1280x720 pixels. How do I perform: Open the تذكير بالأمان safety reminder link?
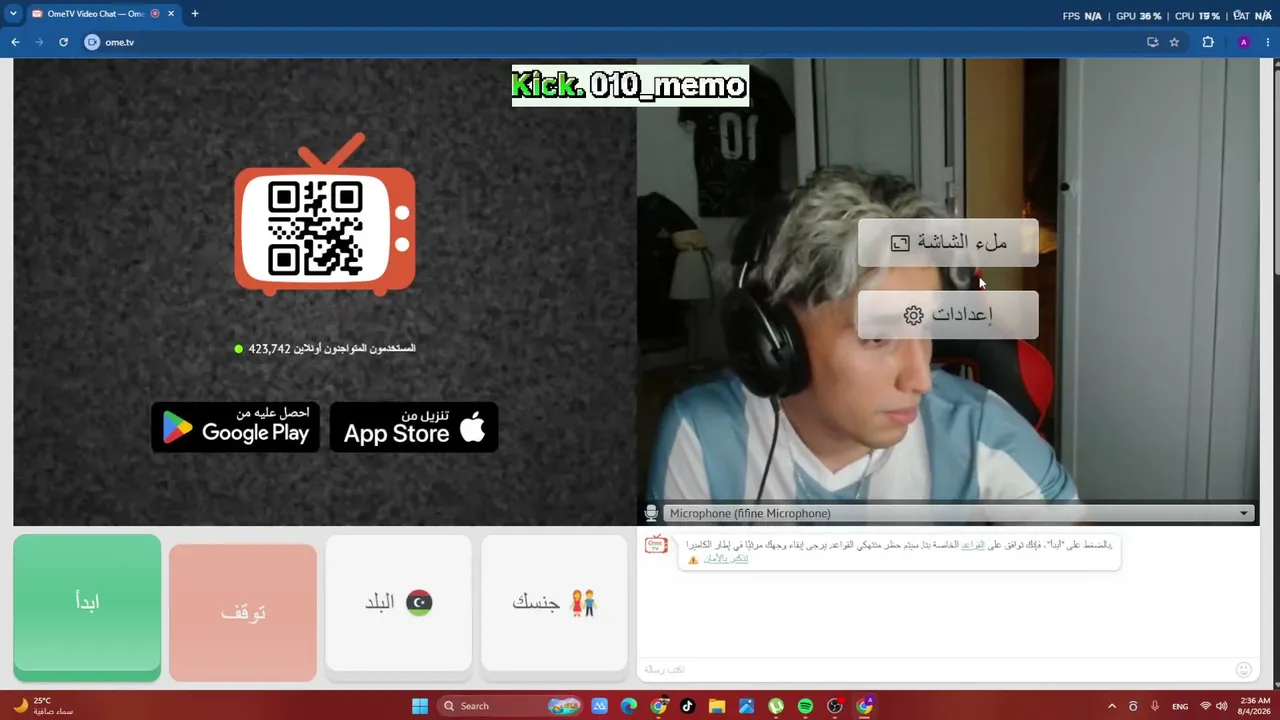(x=725, y=558)
